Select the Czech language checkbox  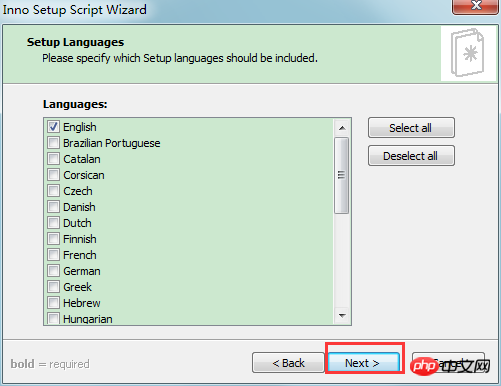(53, 191)
